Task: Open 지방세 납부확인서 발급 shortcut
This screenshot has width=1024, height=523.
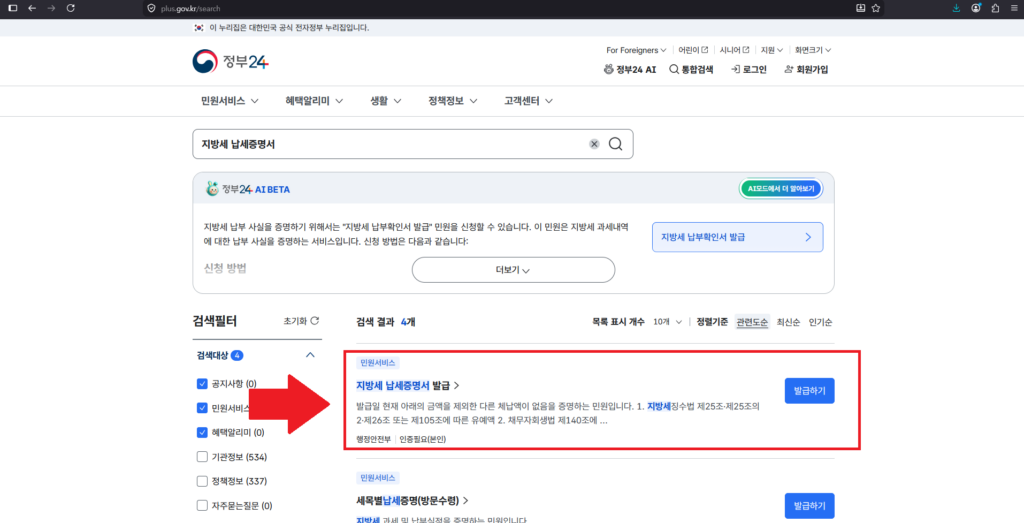Action: (x=737, y=237)
